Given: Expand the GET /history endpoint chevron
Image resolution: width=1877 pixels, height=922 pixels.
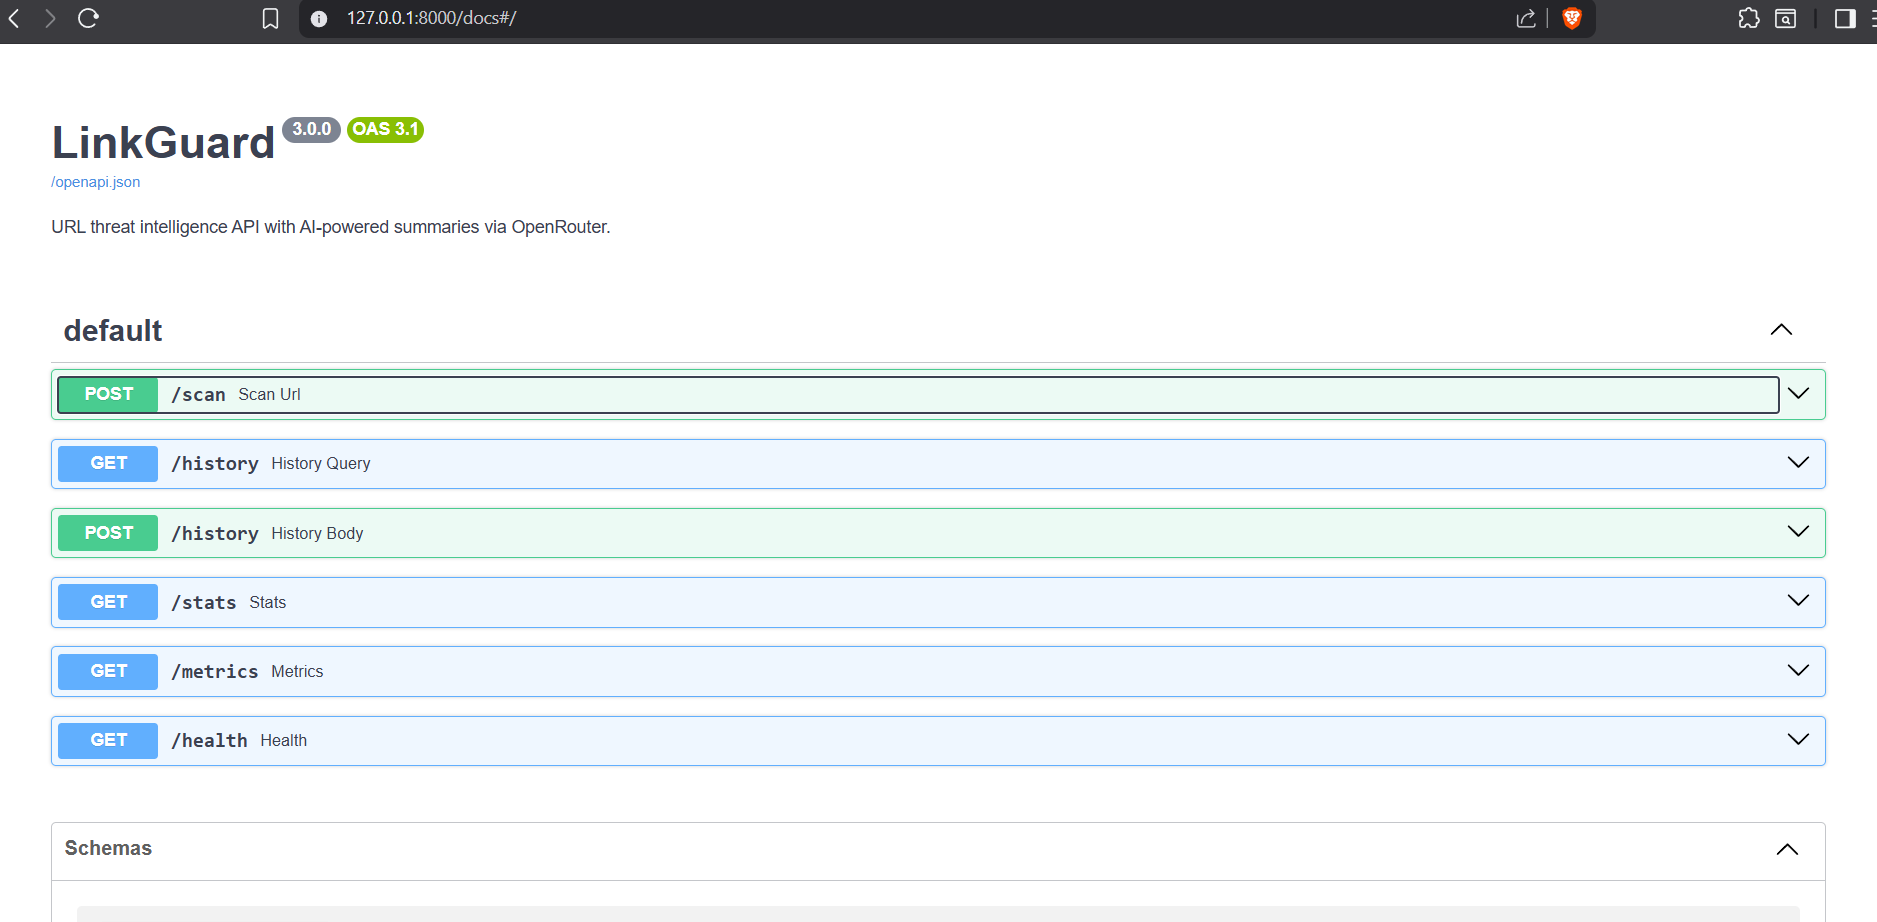Looking at the screenshot, I should [1798, 462].
